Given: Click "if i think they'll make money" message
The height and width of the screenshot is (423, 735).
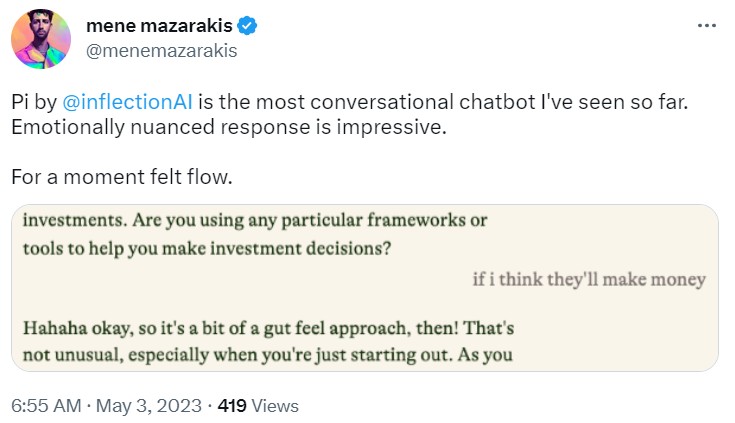Looking at the screenshot, I should [589, 280].
